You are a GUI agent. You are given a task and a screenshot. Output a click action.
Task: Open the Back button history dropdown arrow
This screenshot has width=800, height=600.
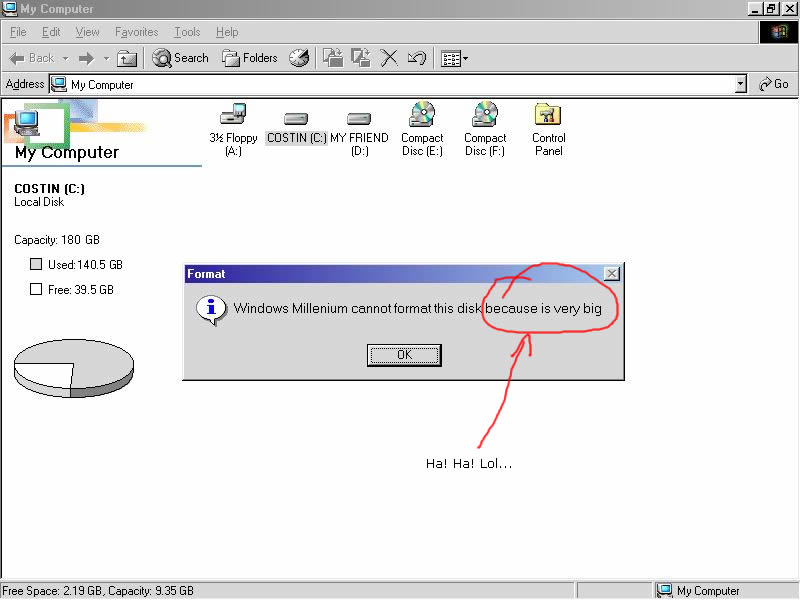65,59
